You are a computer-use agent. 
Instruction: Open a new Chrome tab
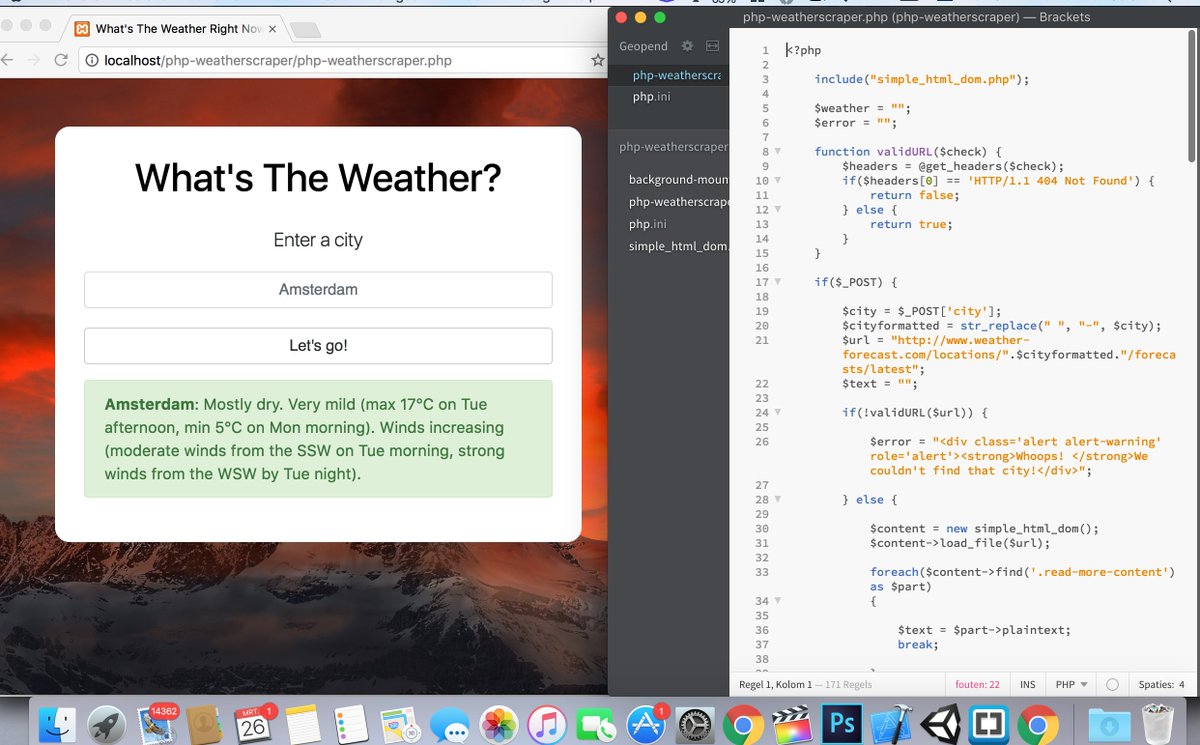(x=305, y=29)
